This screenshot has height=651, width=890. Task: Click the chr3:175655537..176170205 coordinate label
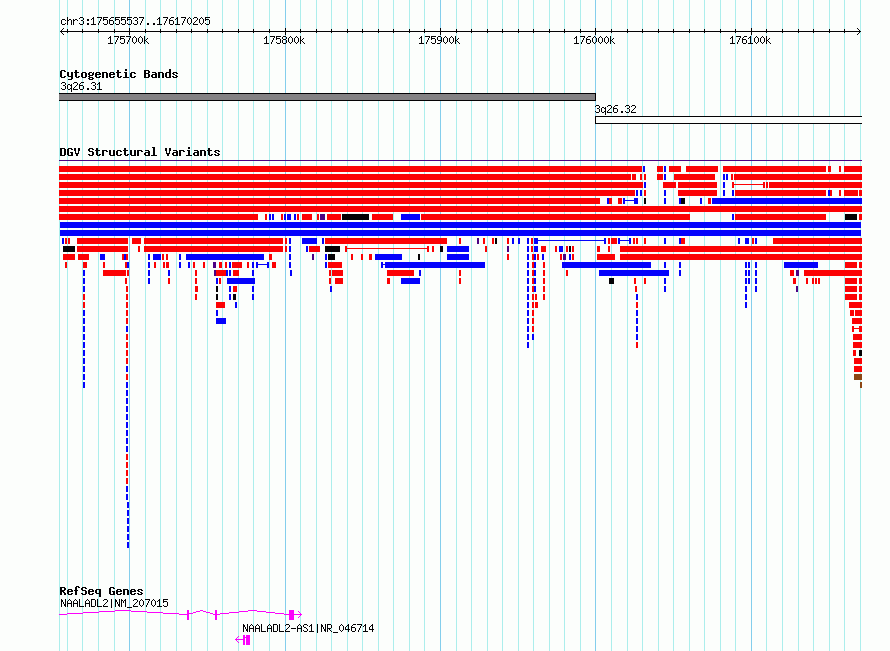tap(135, 21)
